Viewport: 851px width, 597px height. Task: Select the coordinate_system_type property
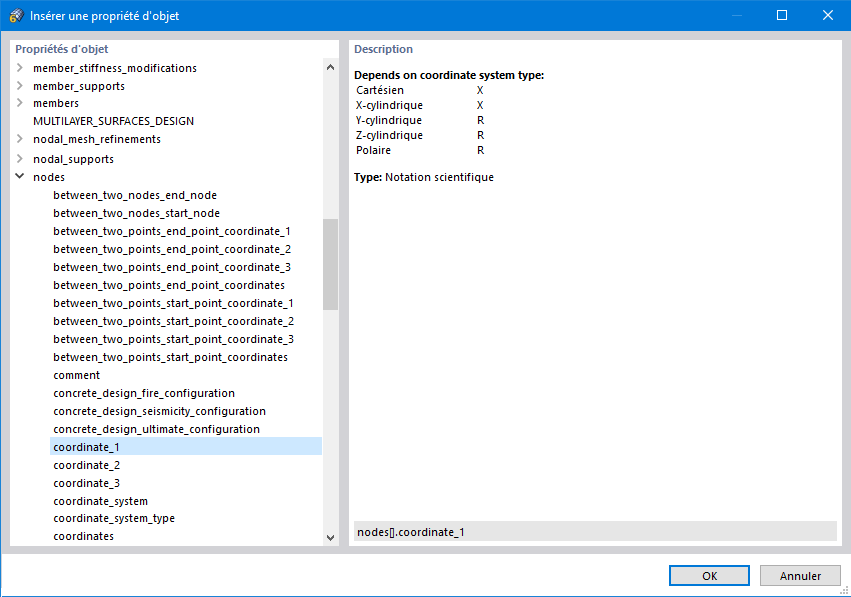[x=114, y=518]
